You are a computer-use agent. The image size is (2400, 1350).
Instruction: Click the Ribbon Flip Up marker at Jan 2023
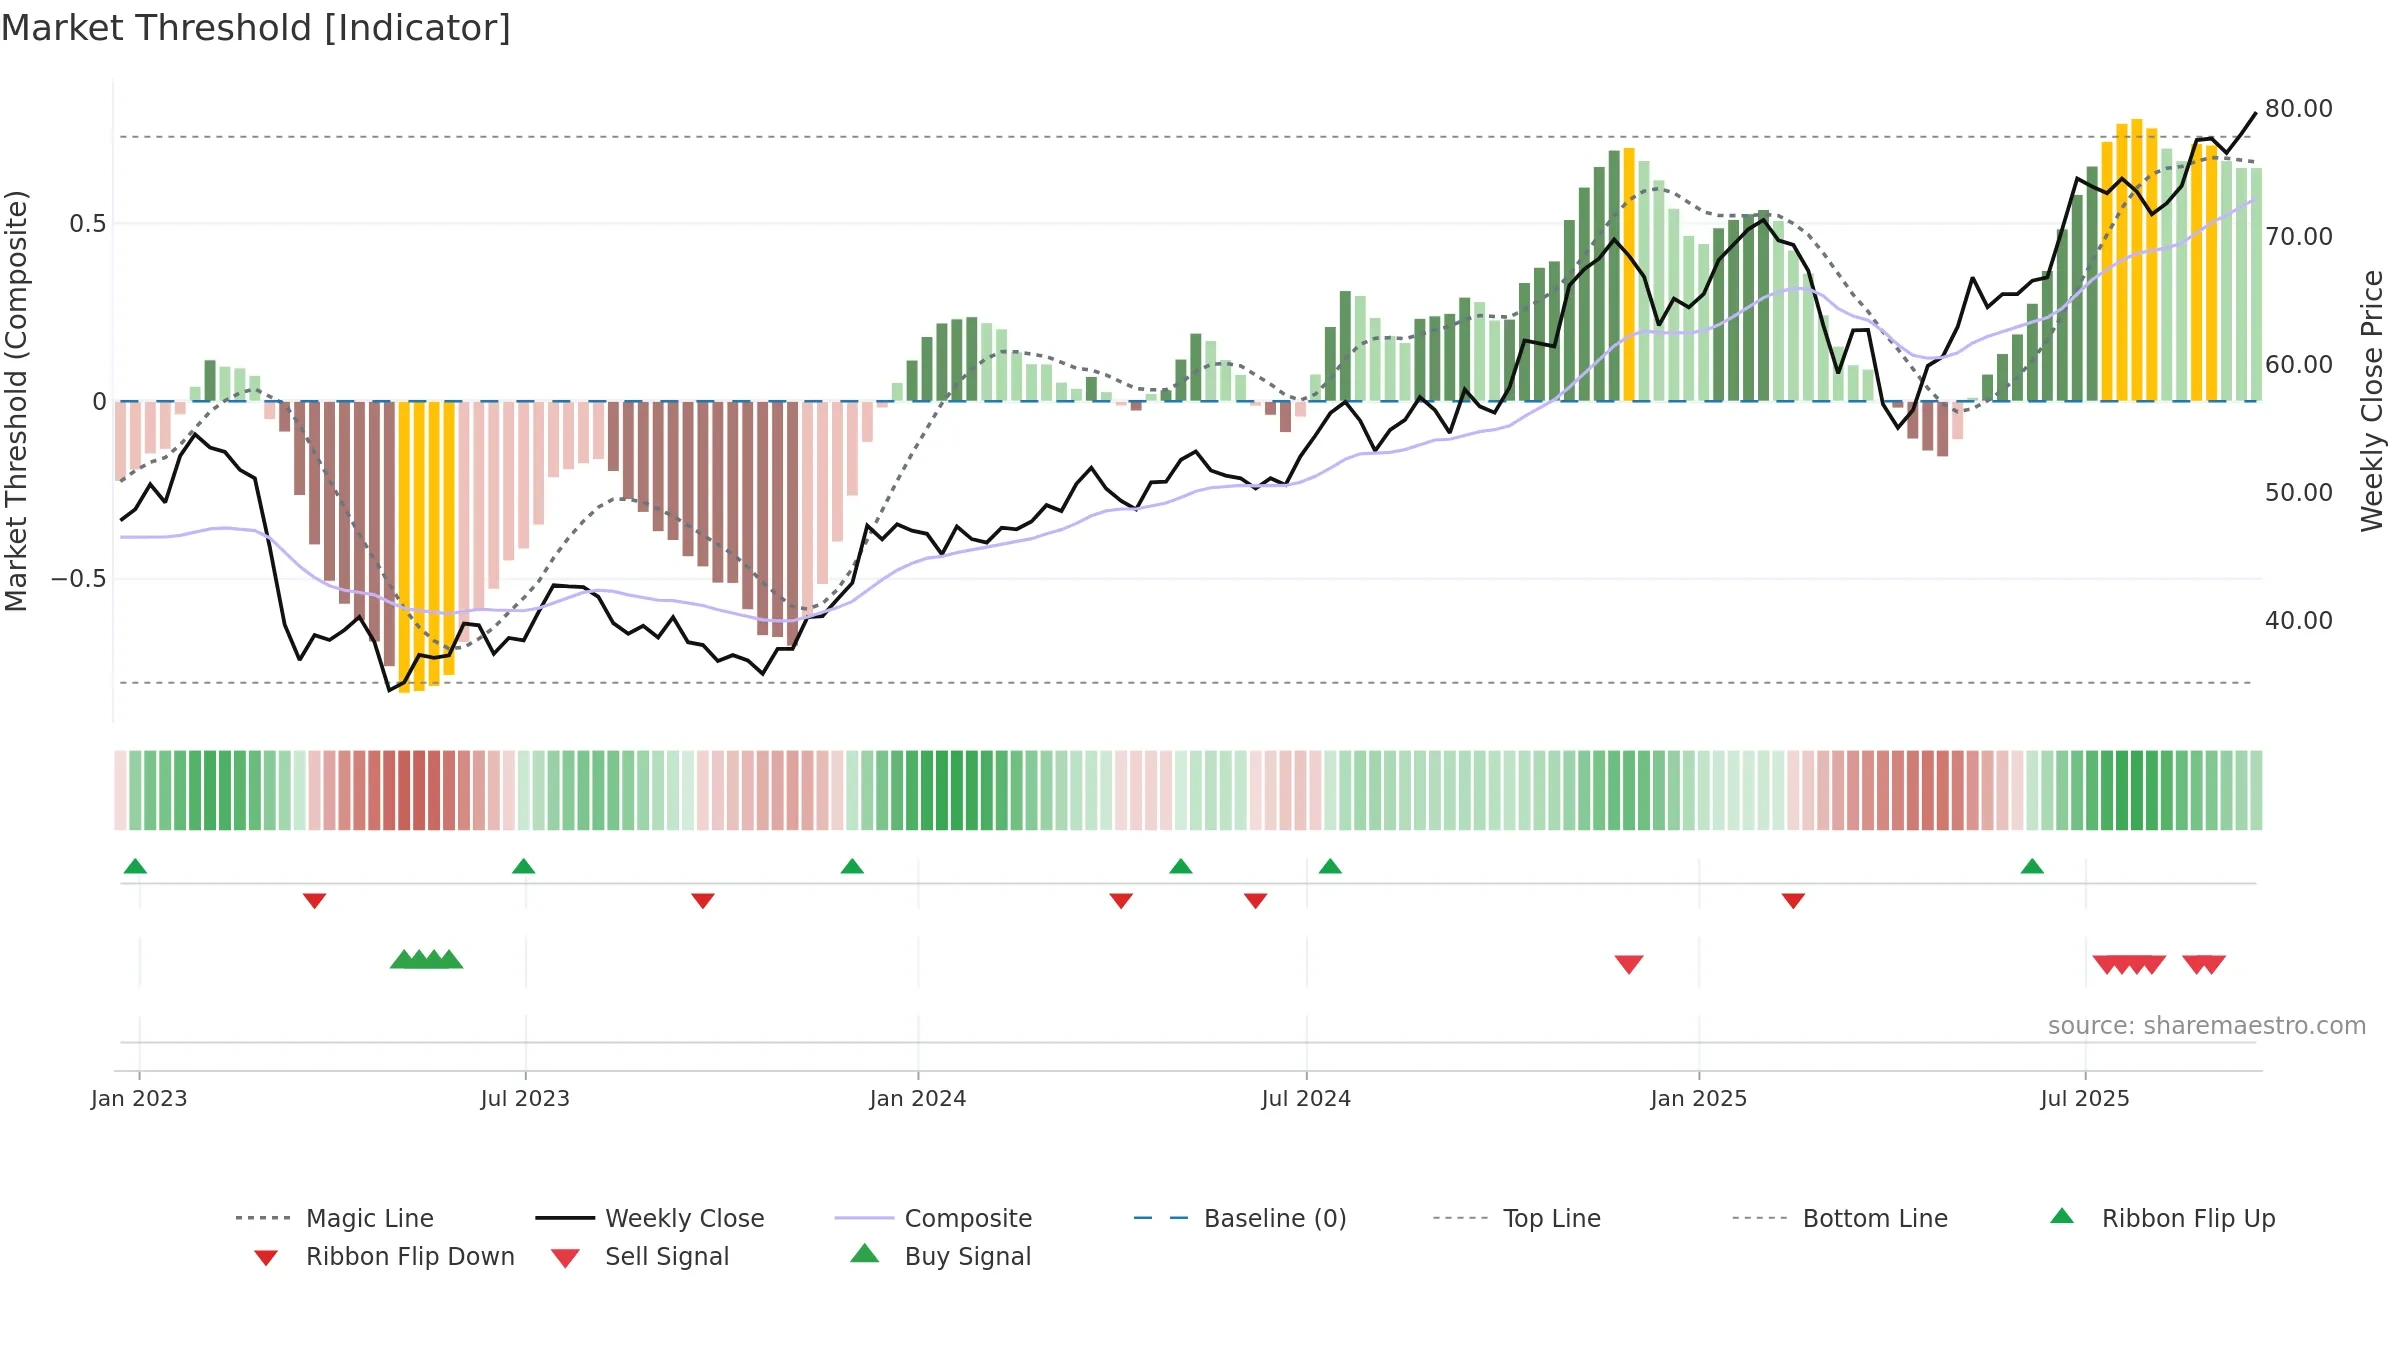click(x=135, y=866)
